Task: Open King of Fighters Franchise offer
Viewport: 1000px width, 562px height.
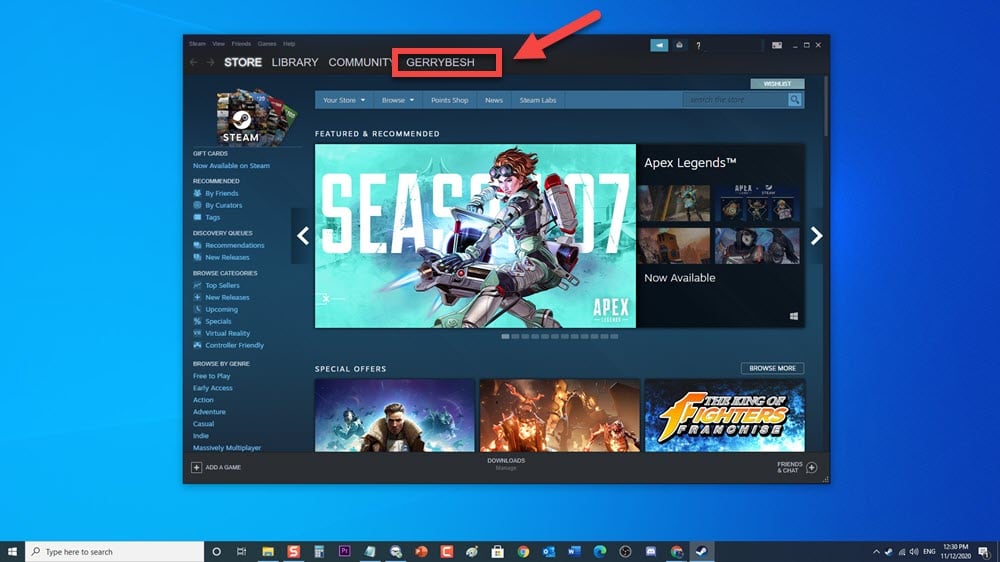Action: (724, 415)
